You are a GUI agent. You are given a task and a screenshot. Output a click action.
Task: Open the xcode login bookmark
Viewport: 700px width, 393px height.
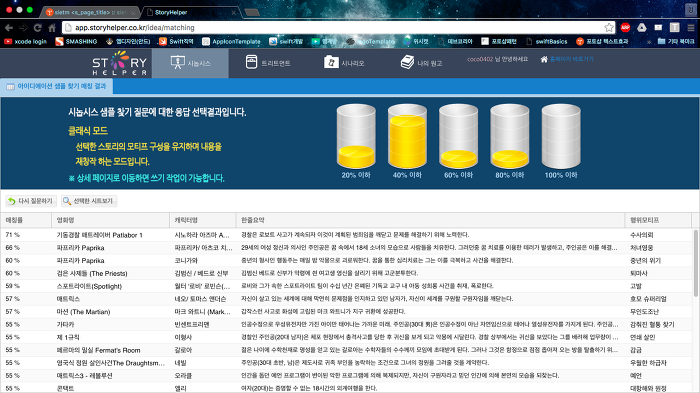pos(25,42)
